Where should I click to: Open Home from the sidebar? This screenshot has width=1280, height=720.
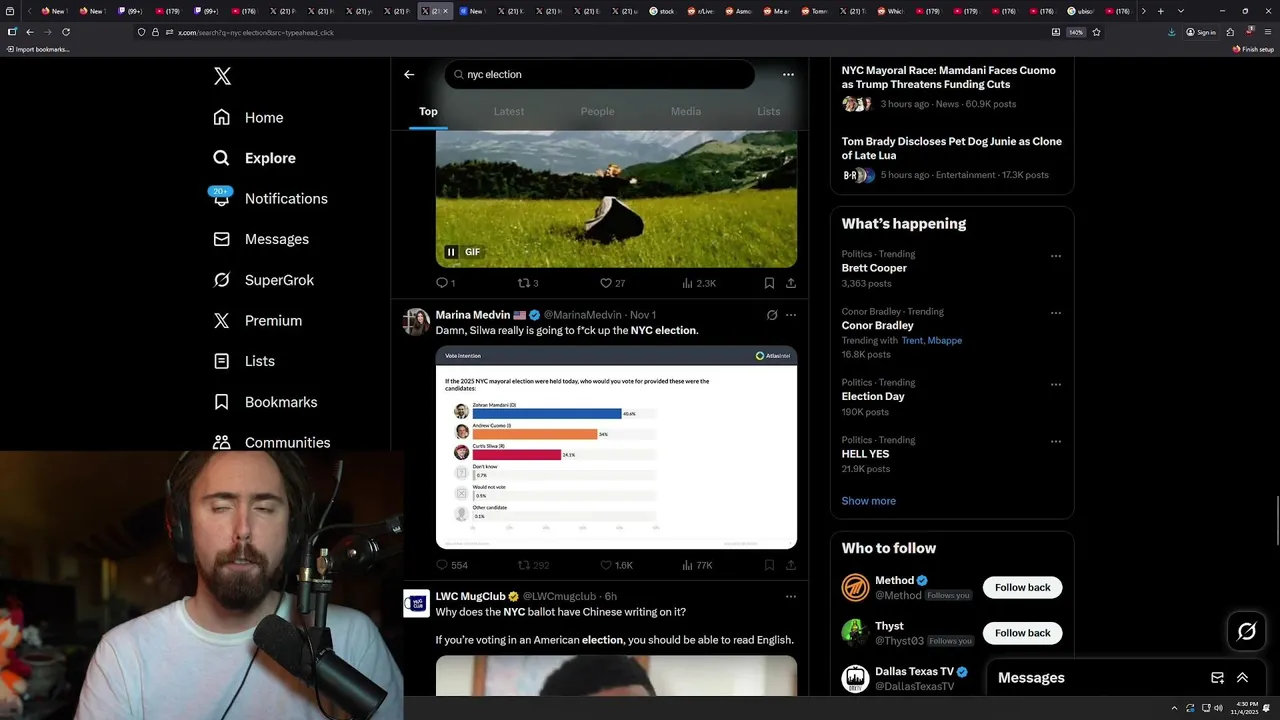click(248, 117)
